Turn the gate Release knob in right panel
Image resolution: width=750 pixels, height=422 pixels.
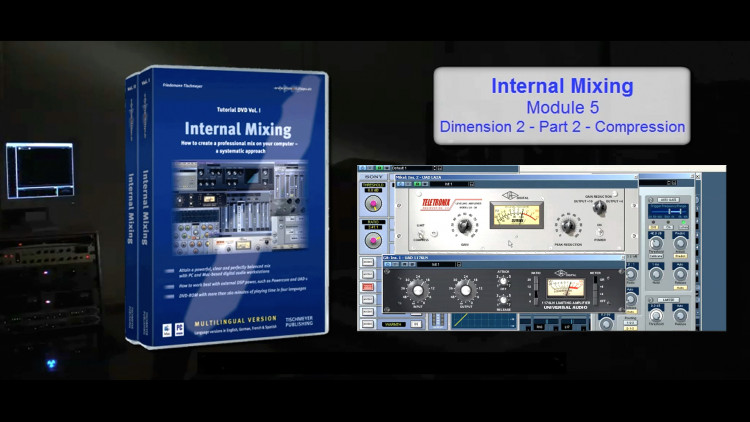click(x=680, y=274)
